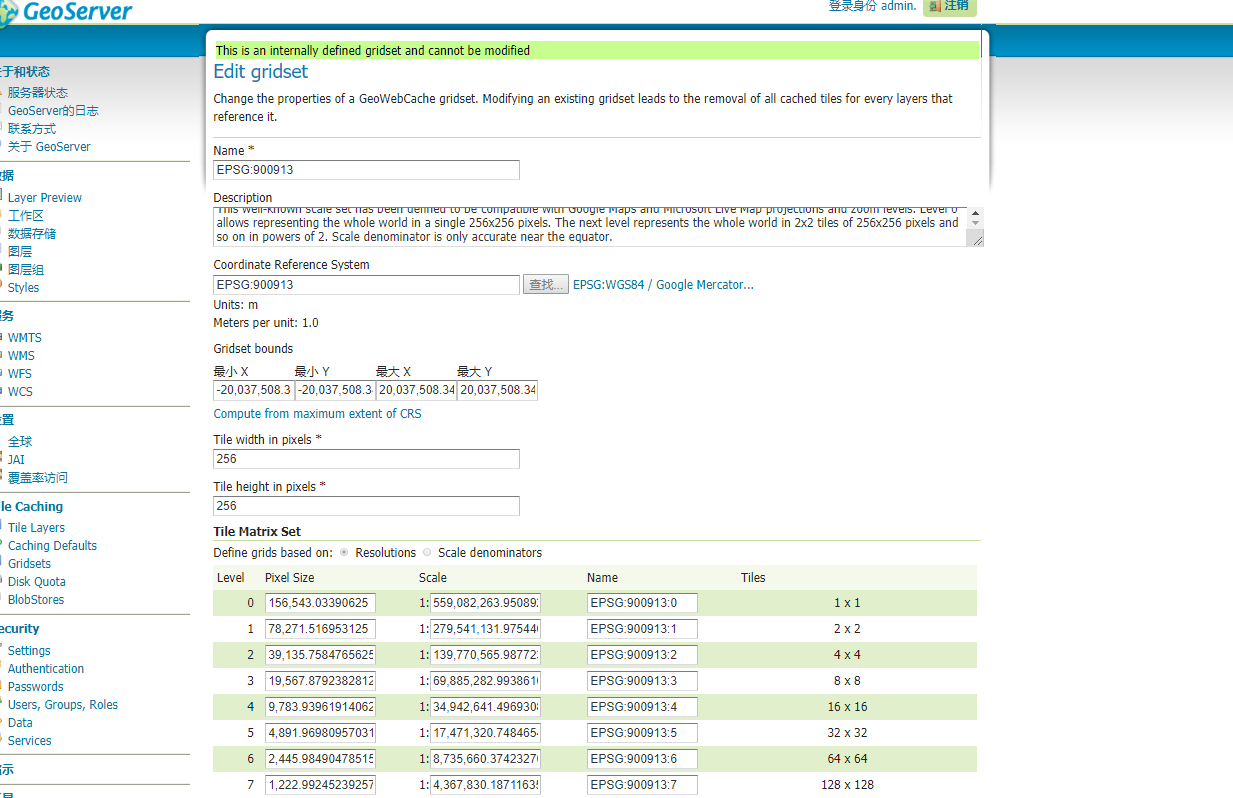The image size is (1233, 798).
Task: Open the Styles sidebar link
Action: point(24,288)
